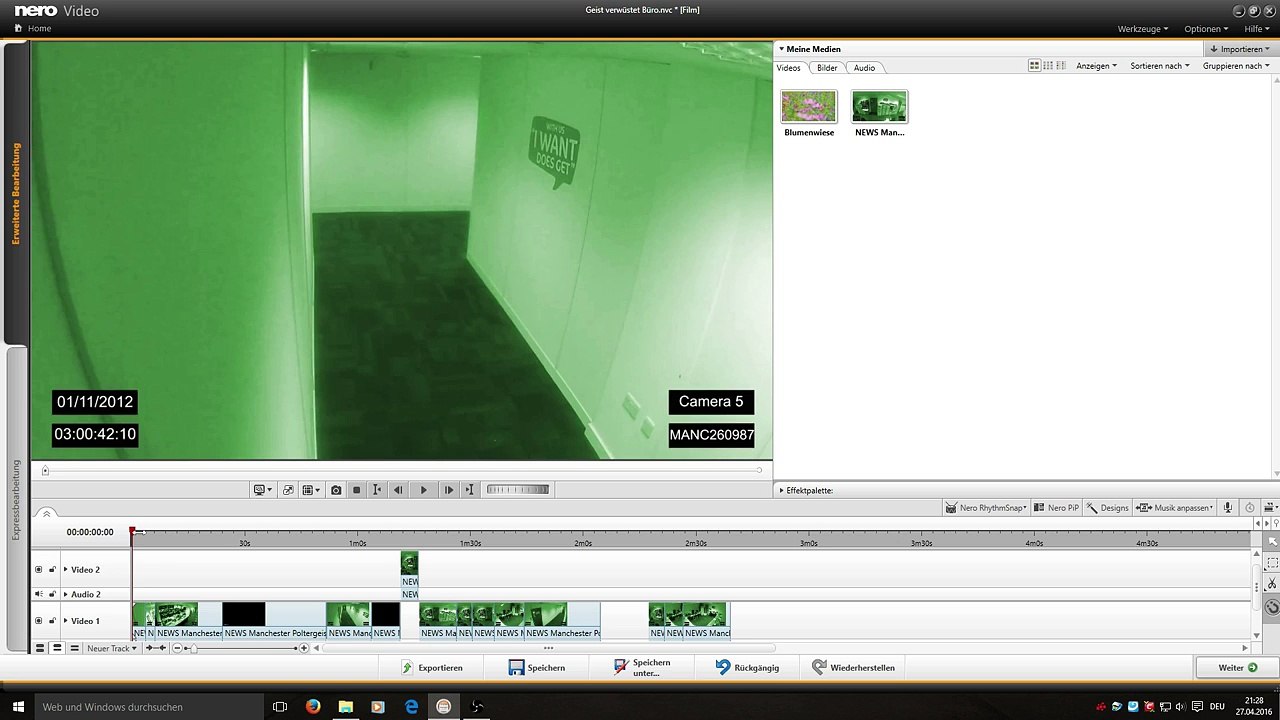Toggle the magnet snapping tool
Viewport: 1280px width, 720px height.
[1272, 606]
